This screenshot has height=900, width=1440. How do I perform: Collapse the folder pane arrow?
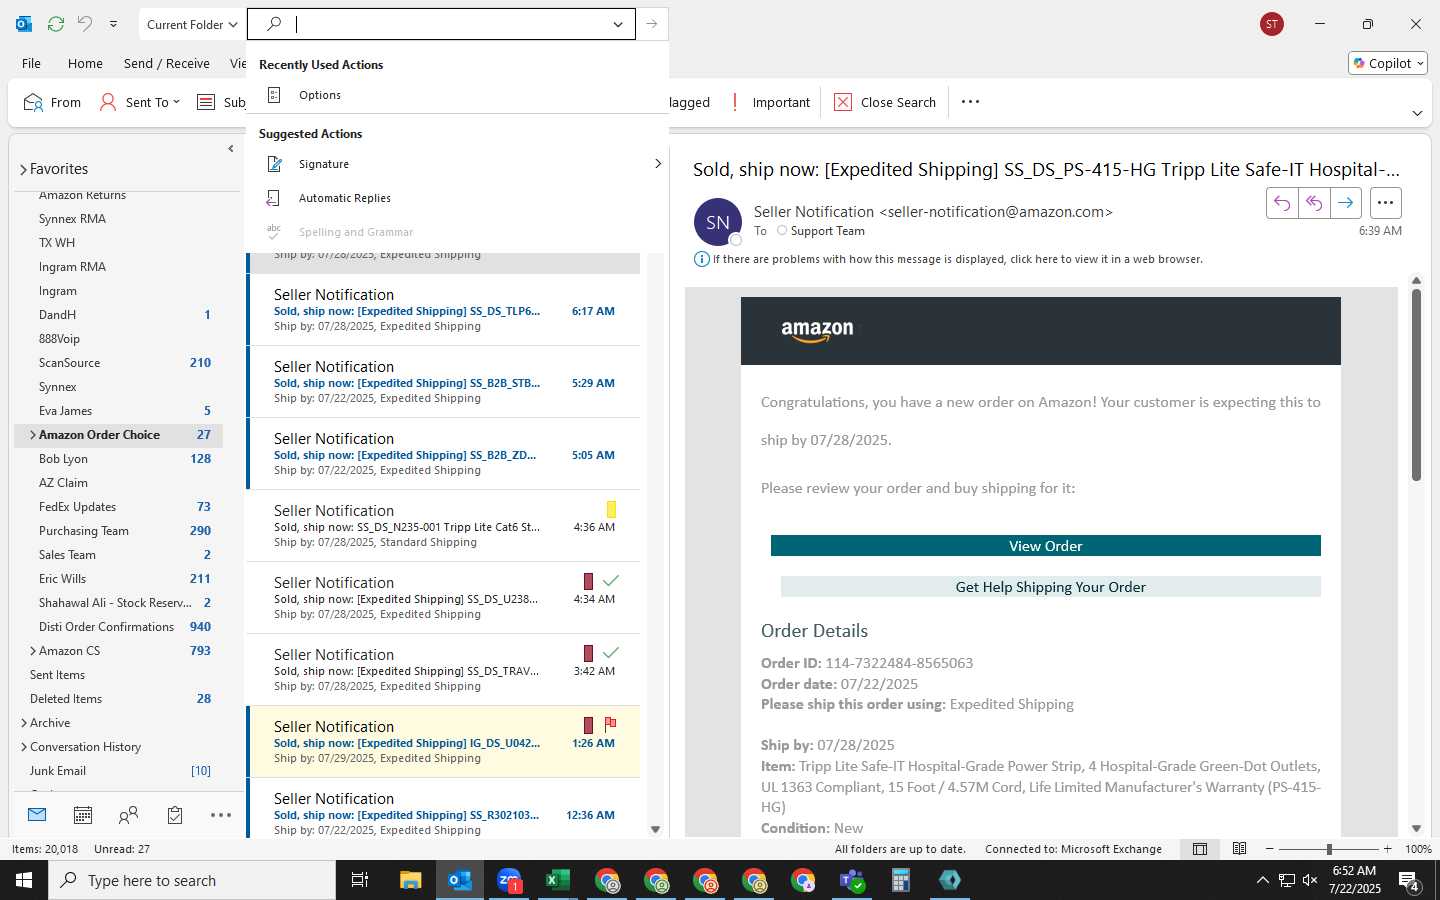[x=231, y=148]
